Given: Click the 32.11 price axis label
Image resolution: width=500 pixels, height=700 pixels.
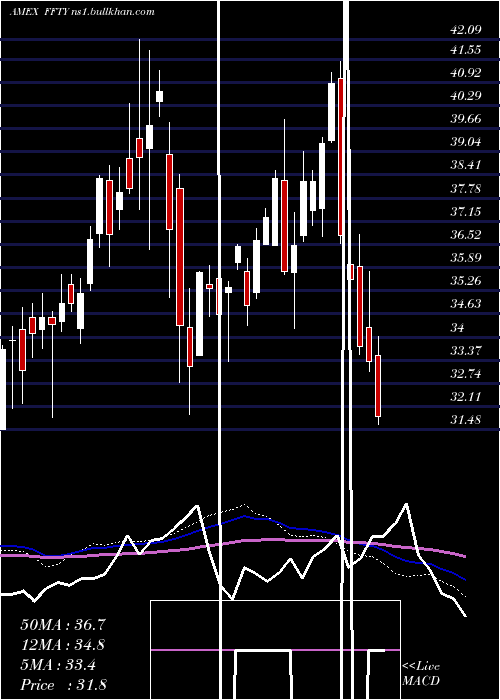Looking at the screenshot, I should [x=466, y=396].
